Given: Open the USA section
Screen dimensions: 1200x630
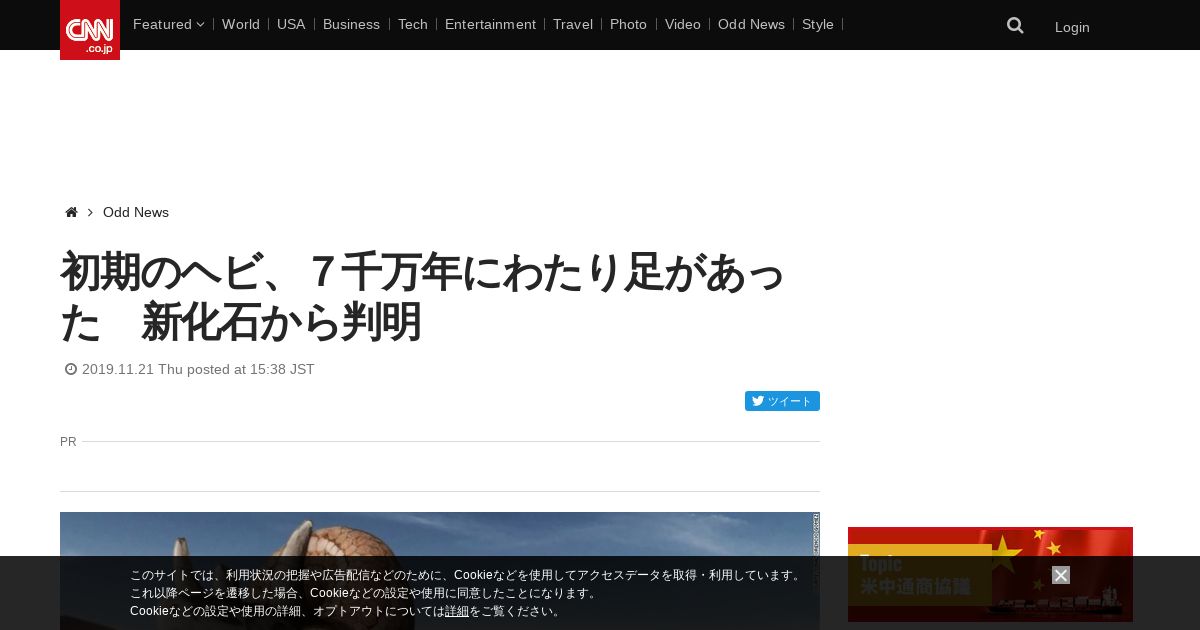Looking at the screenshot, I should click(x=291, y=24).
